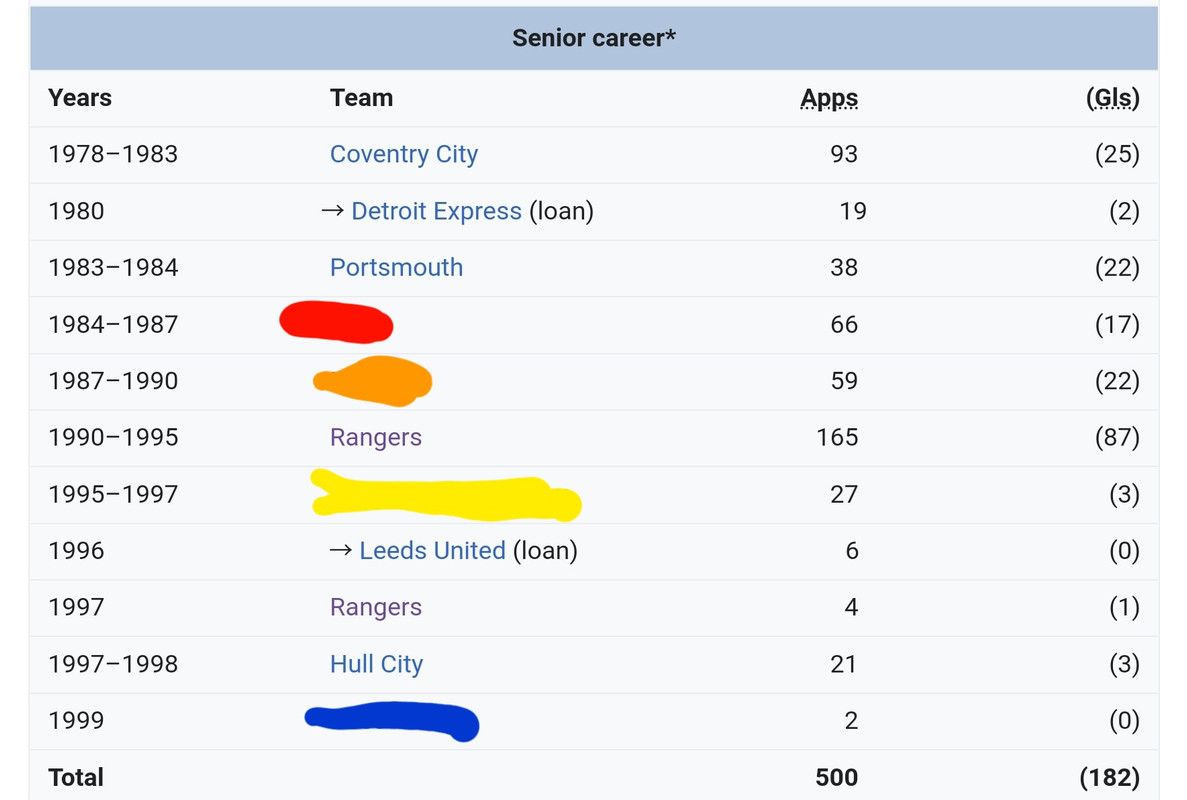Viewport: 1187px width, 800px height.
Task: Click the Senior career table heading
Action: pos(594,38)
